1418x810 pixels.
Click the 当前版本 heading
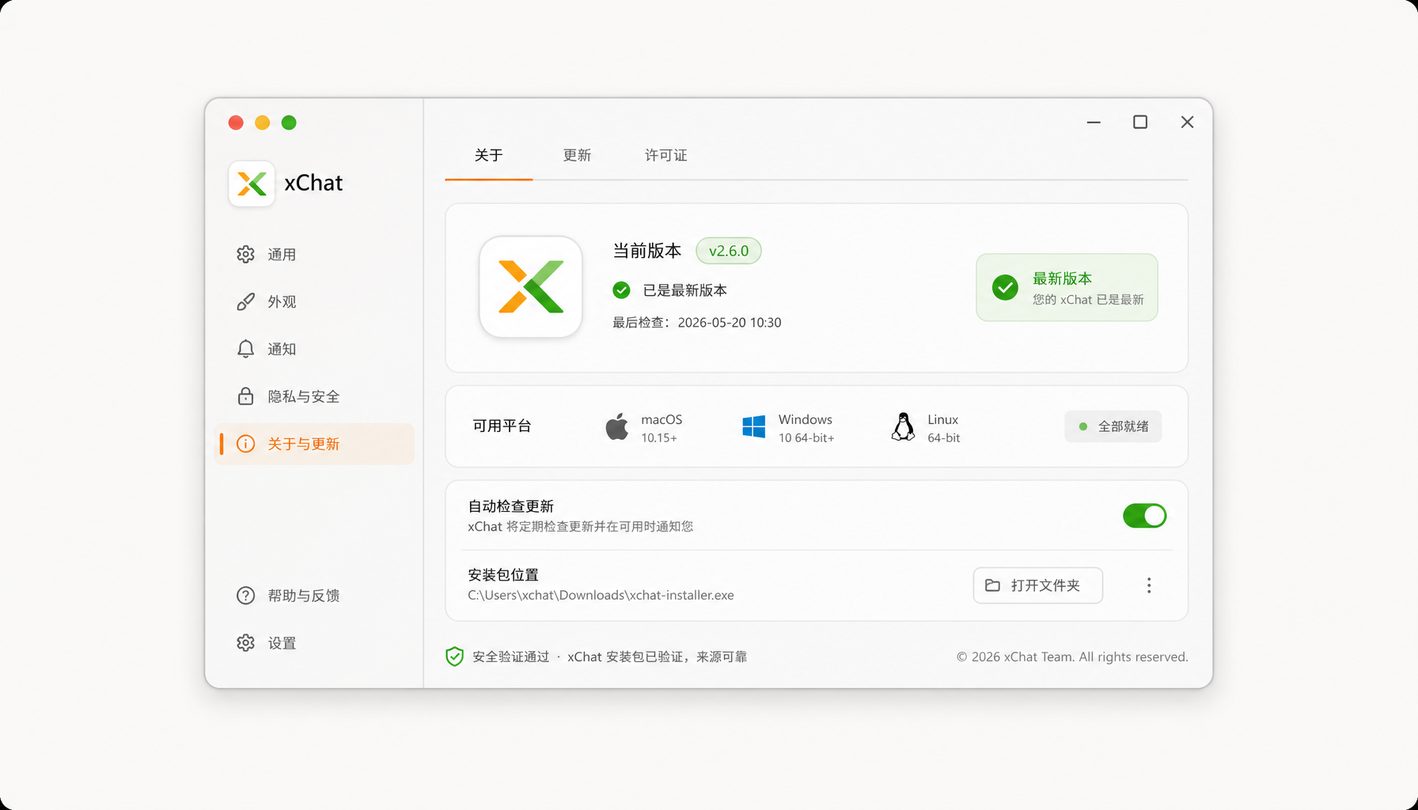(647, 251)
